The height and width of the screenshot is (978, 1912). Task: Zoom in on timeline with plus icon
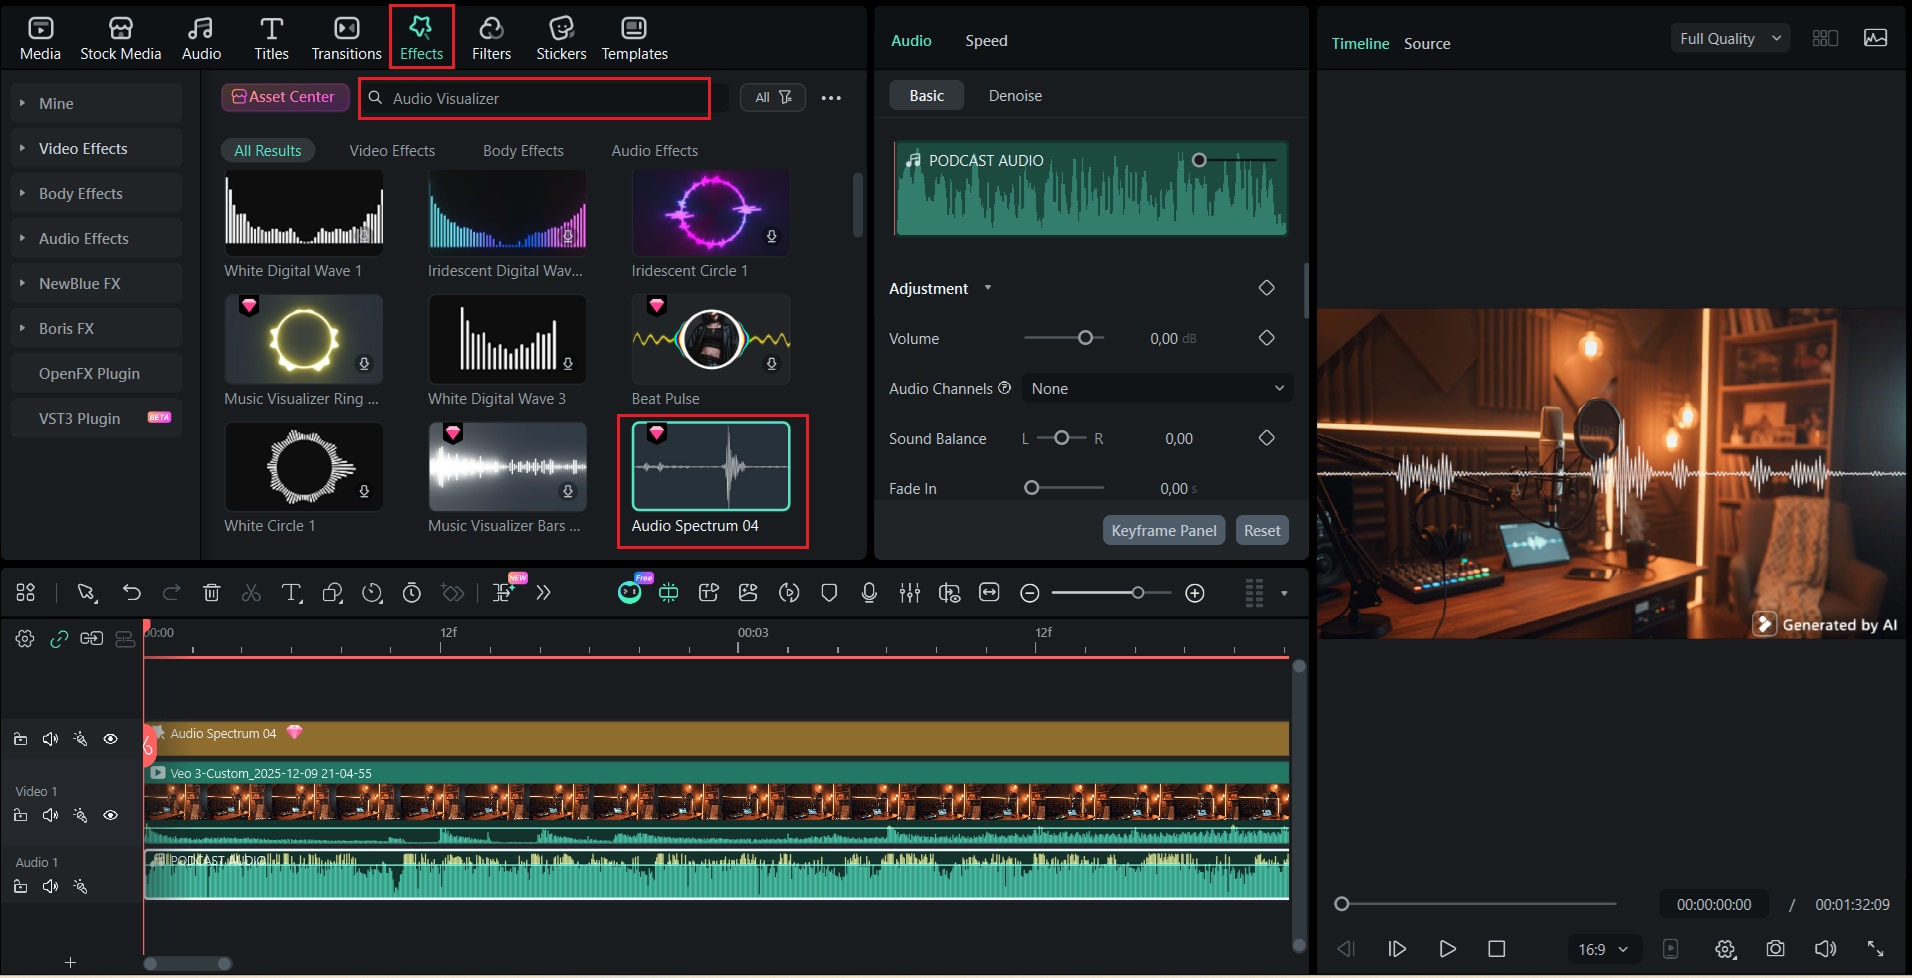pos(1194,592)
